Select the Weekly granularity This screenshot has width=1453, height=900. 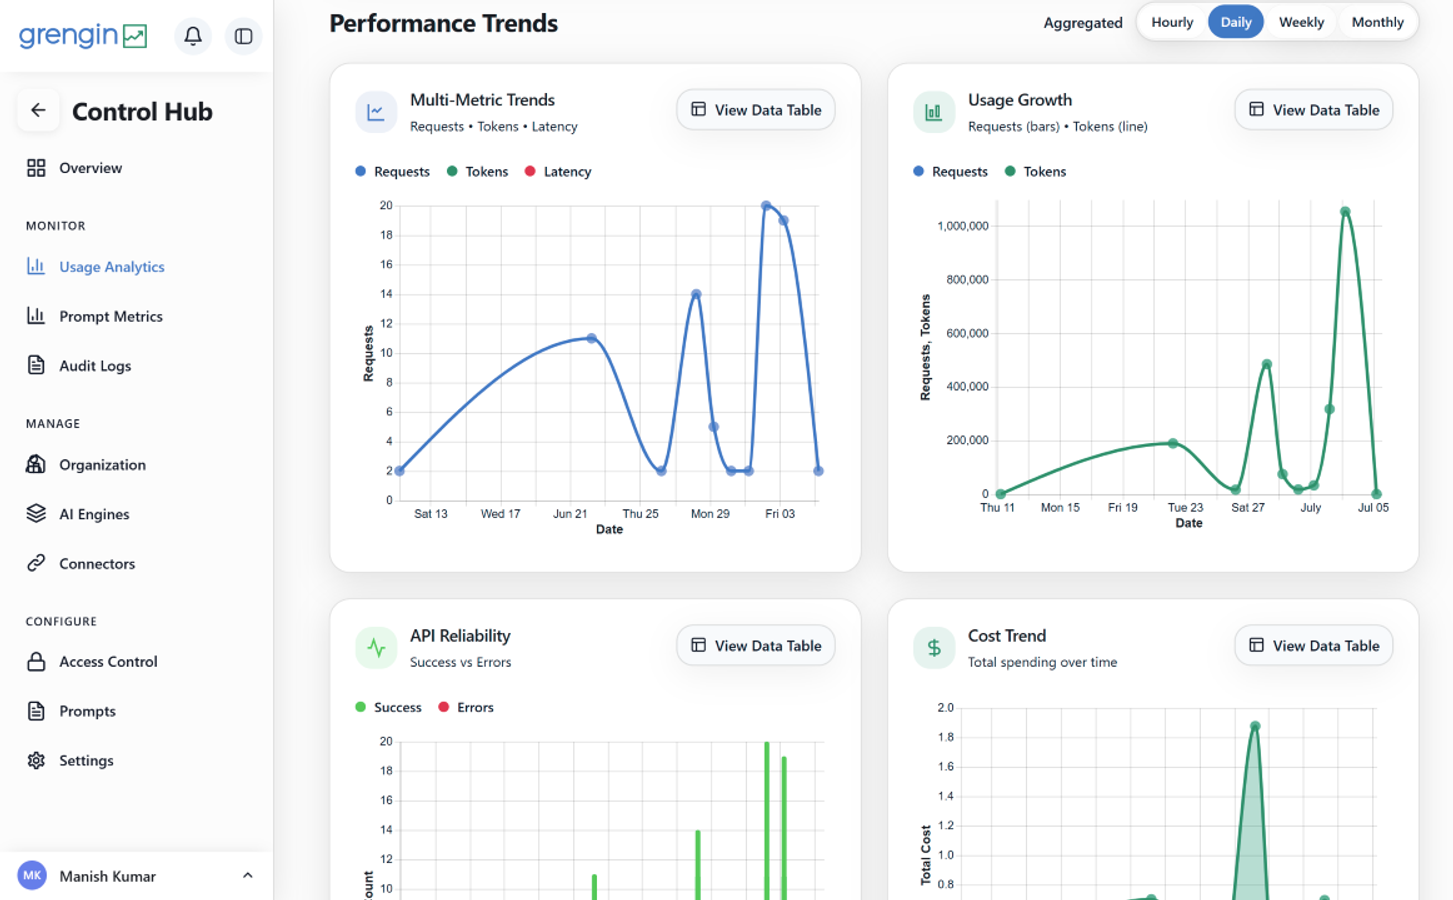point(1301,22)
